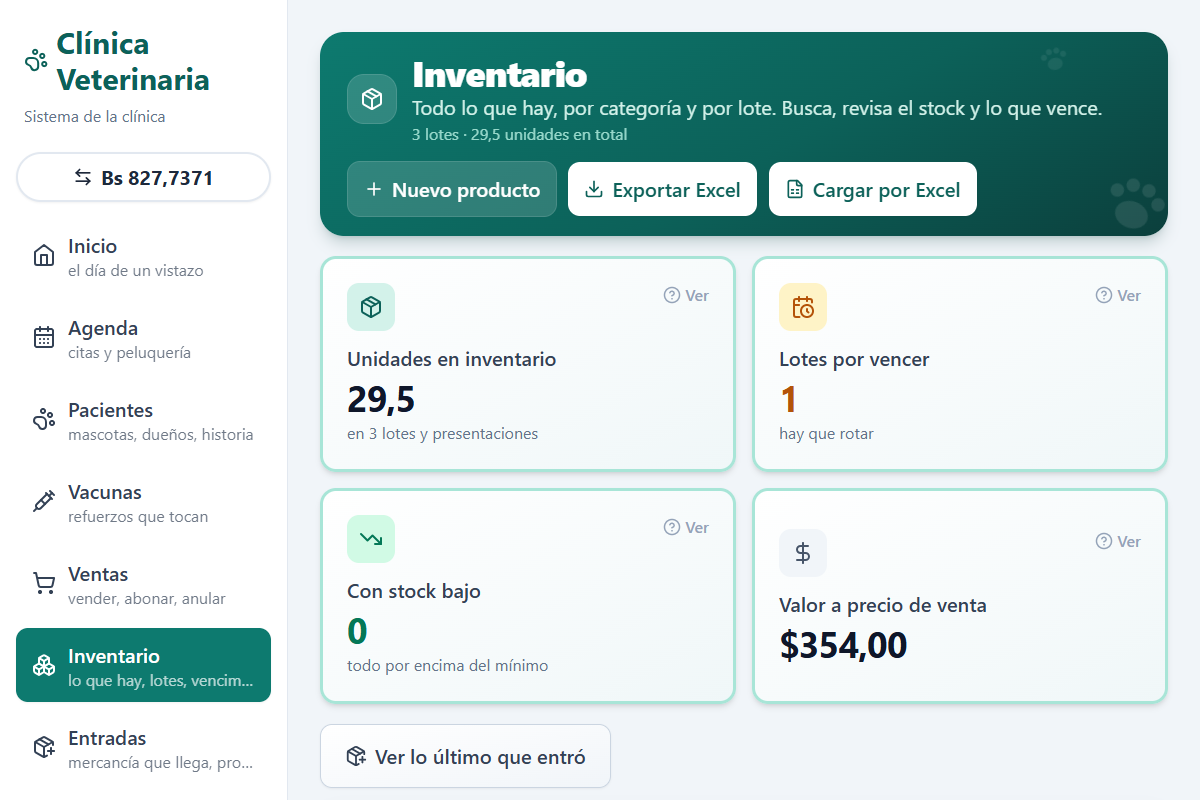Image resolution: width=1200 pixels, height=800 pixels.
Task: Open Ver help on Con stock bajo card
Action: pos(686,527)
